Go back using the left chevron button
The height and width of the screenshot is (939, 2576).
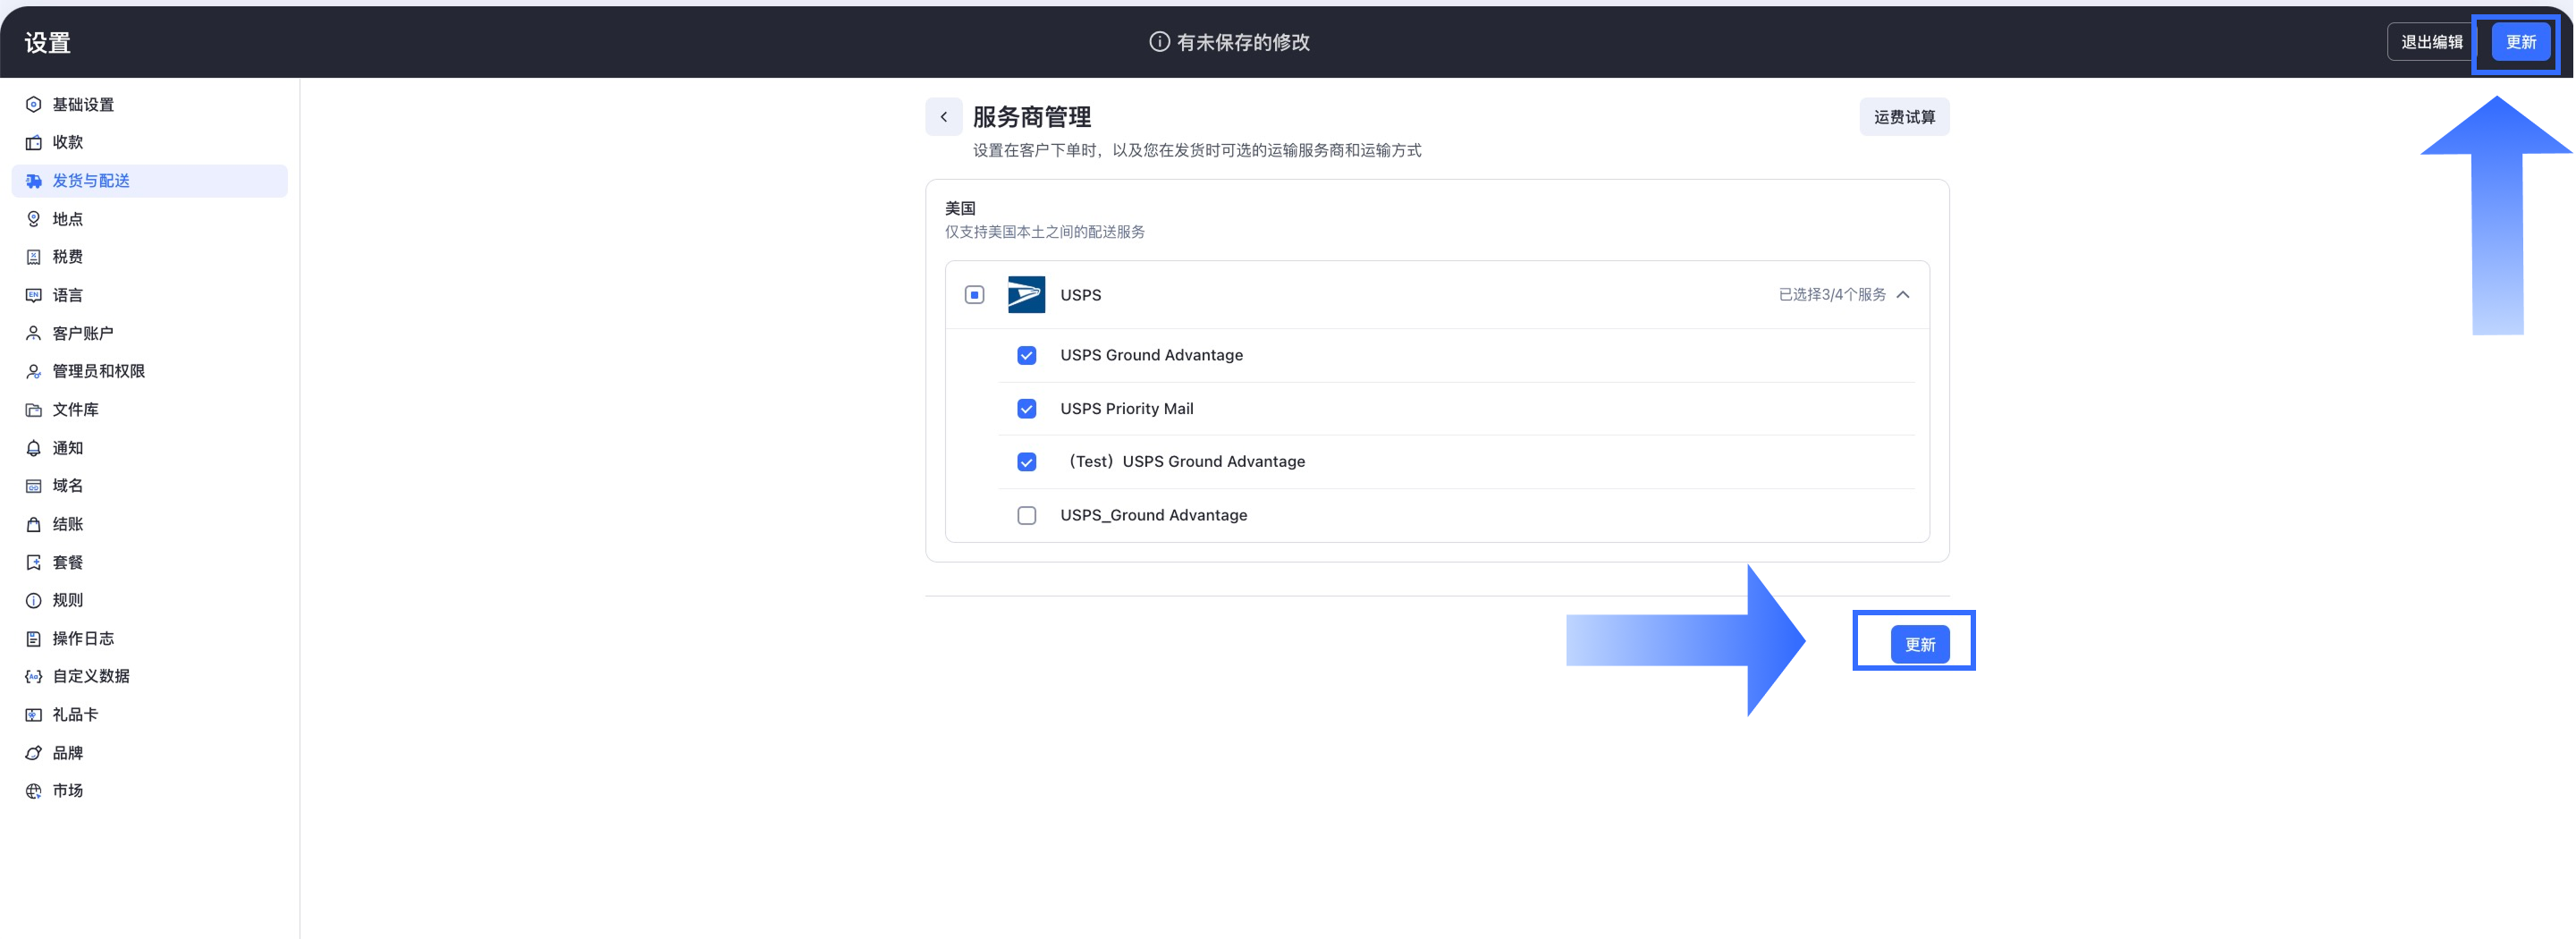pyautogui.click(x=943, y=117)
